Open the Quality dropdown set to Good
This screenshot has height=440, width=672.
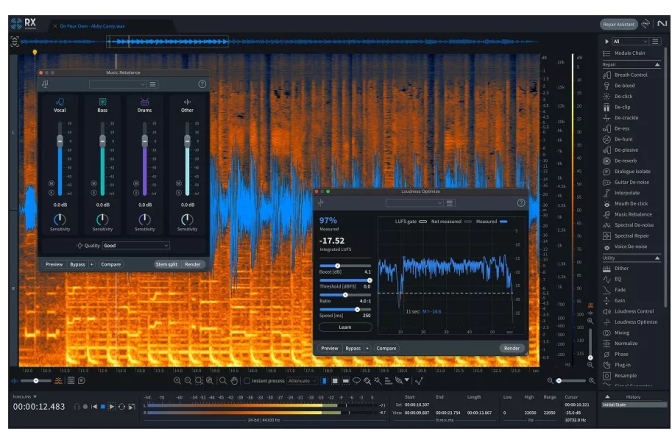tap(136, 245)
